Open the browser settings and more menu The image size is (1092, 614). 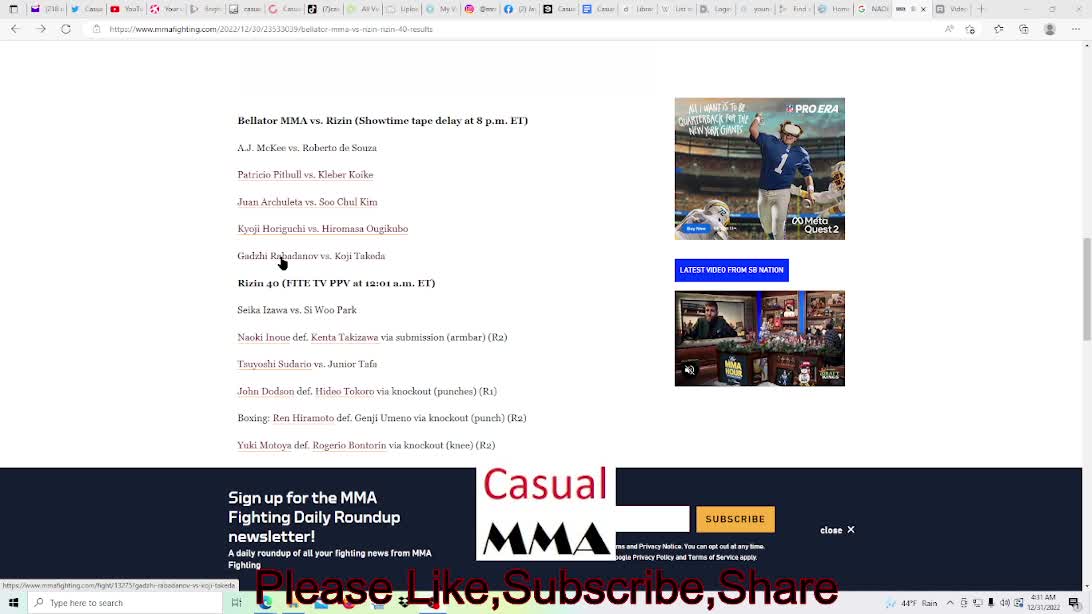pyautogui.click(x=1076, y=29)
